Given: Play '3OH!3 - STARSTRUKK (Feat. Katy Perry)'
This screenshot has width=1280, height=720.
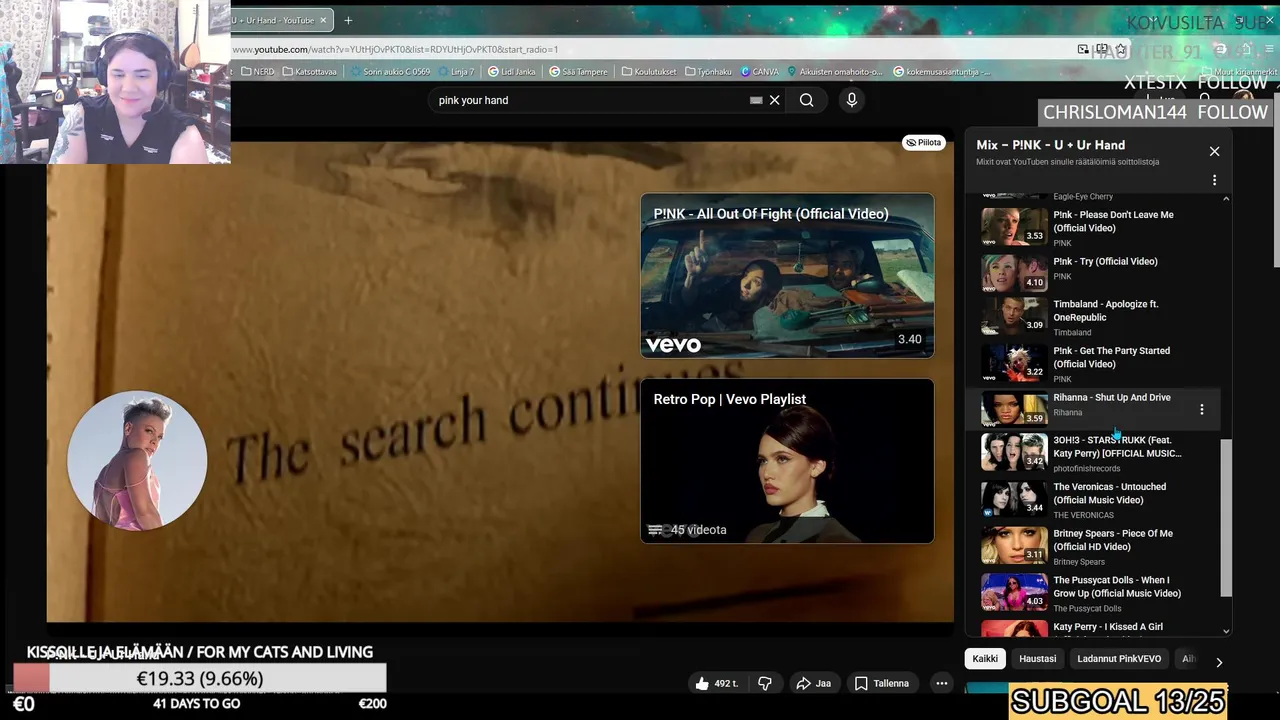Looking at the screenshot, I should [1100, 452].
